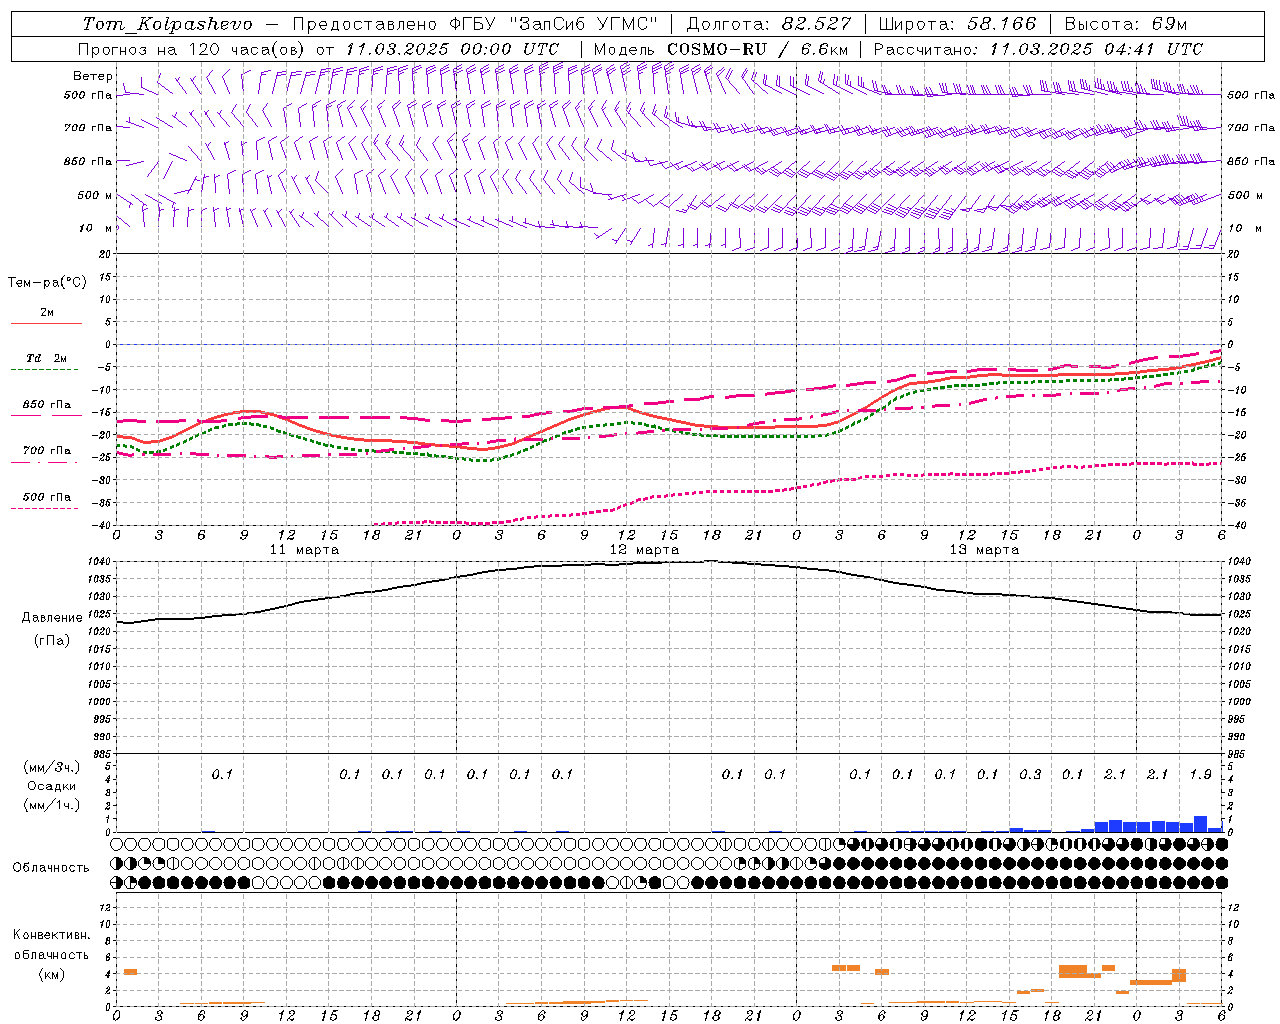This screenshot has height=1024, width=1280.
Task: Click the 'Долгота: 82.527' longitude value
Action: coord(768,24)
